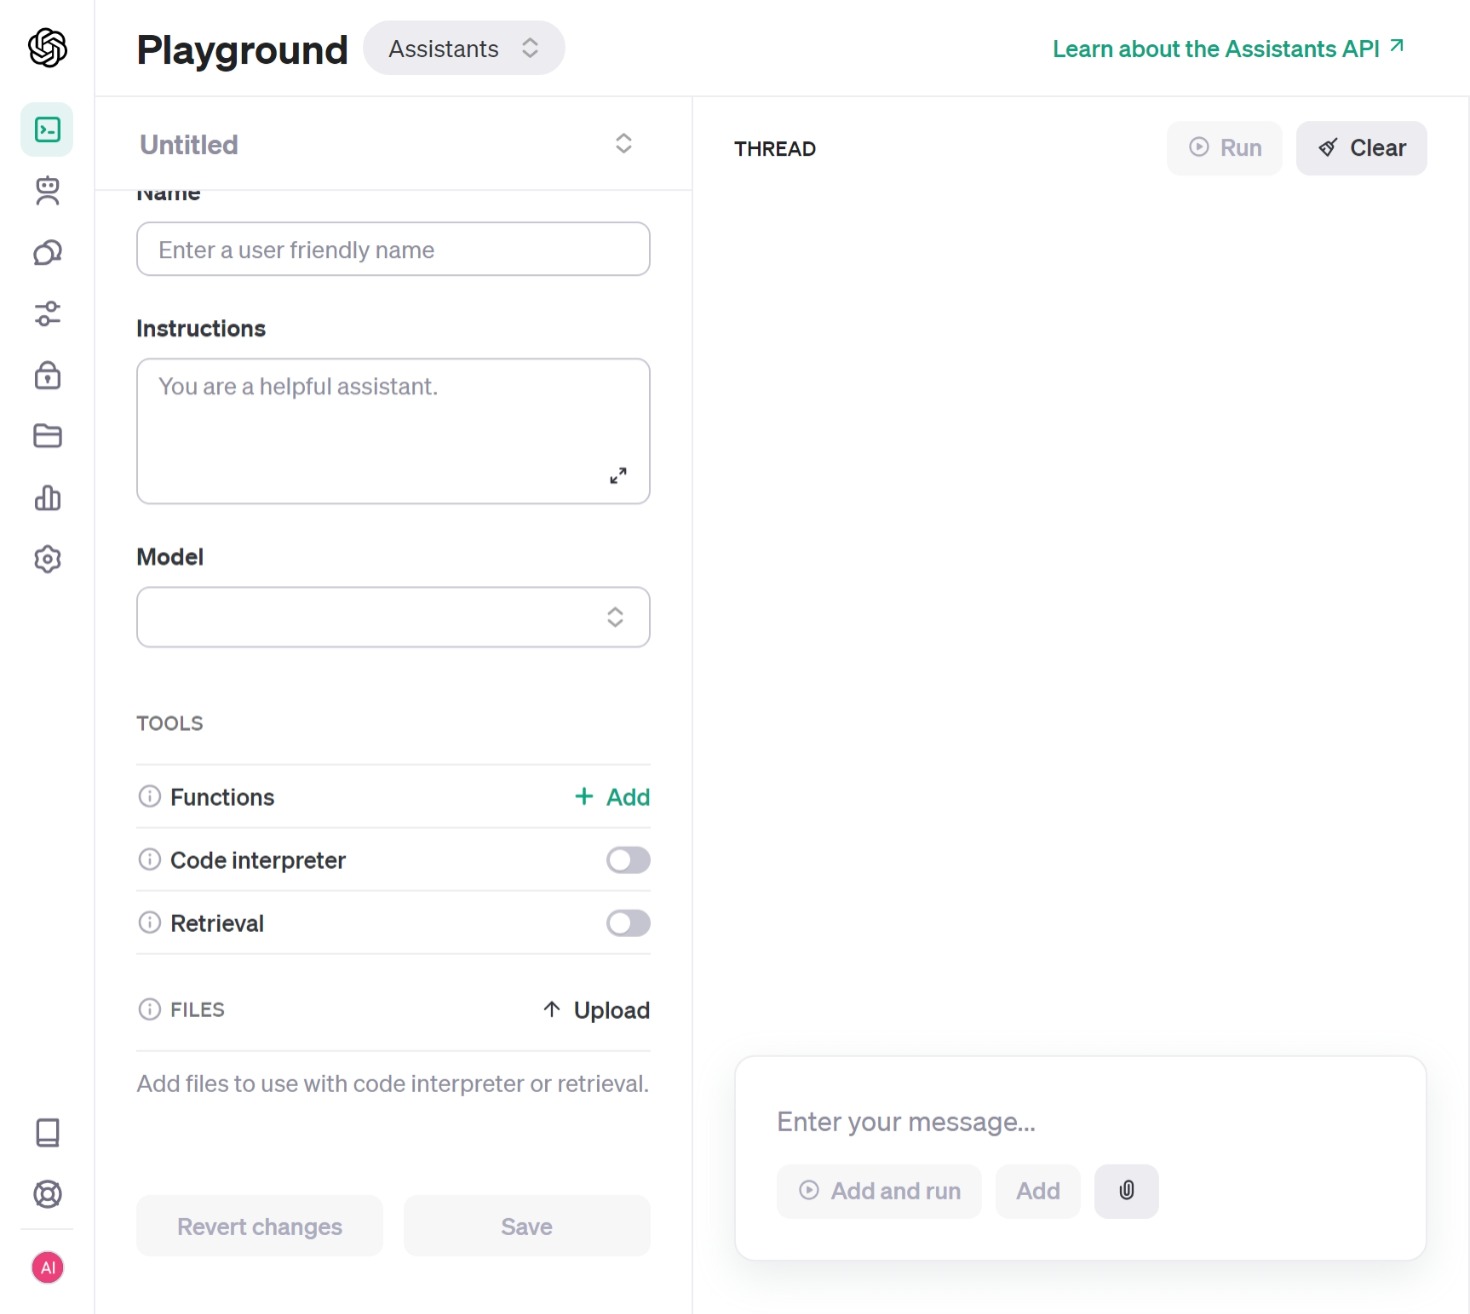The width and height of the screenshot is (1470, 1314).
Task: Click the Add message button
Action: (x=1038, y=1191)
